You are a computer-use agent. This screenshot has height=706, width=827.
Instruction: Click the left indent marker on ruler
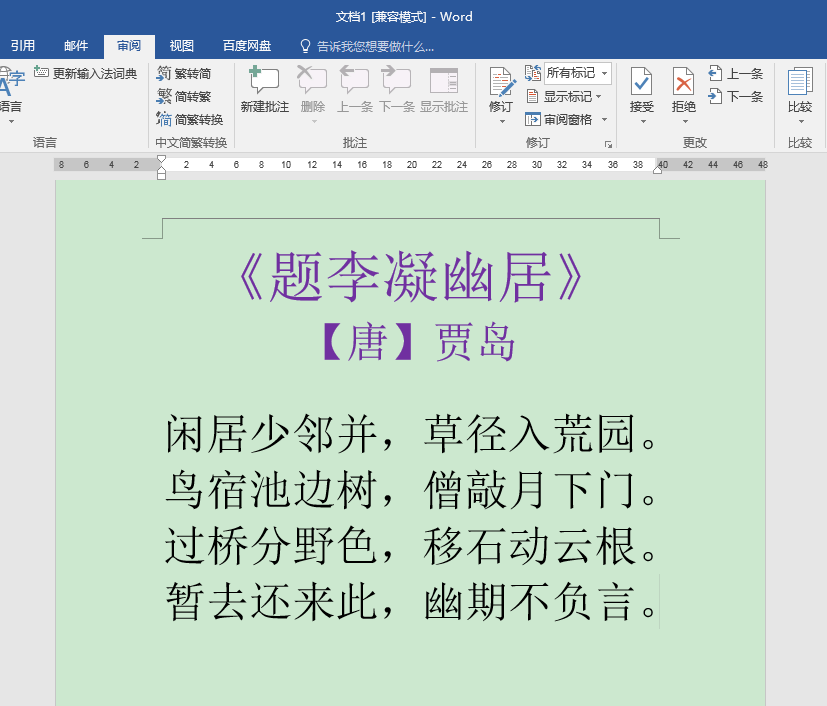pyautogui.click(x=161, y=175)
